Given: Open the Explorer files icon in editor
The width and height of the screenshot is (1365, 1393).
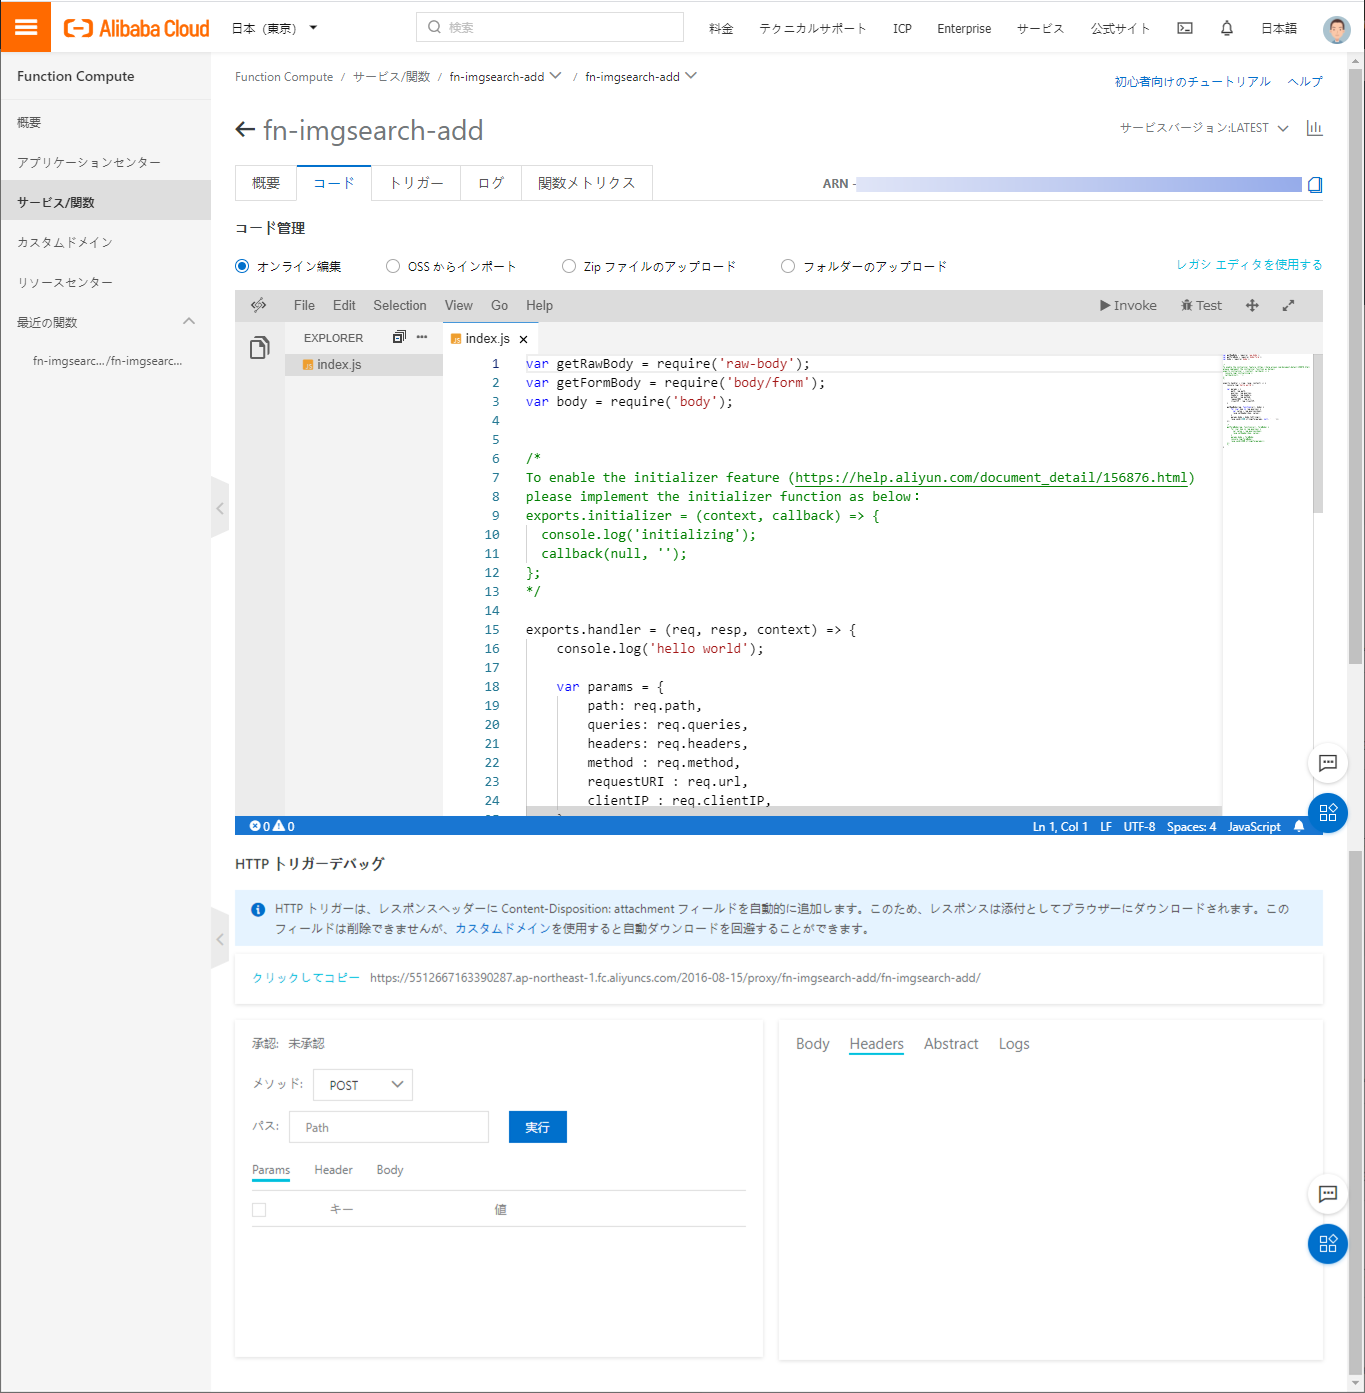Looking at the screenshot, I should pyautogui.click(x=260, y=347).
